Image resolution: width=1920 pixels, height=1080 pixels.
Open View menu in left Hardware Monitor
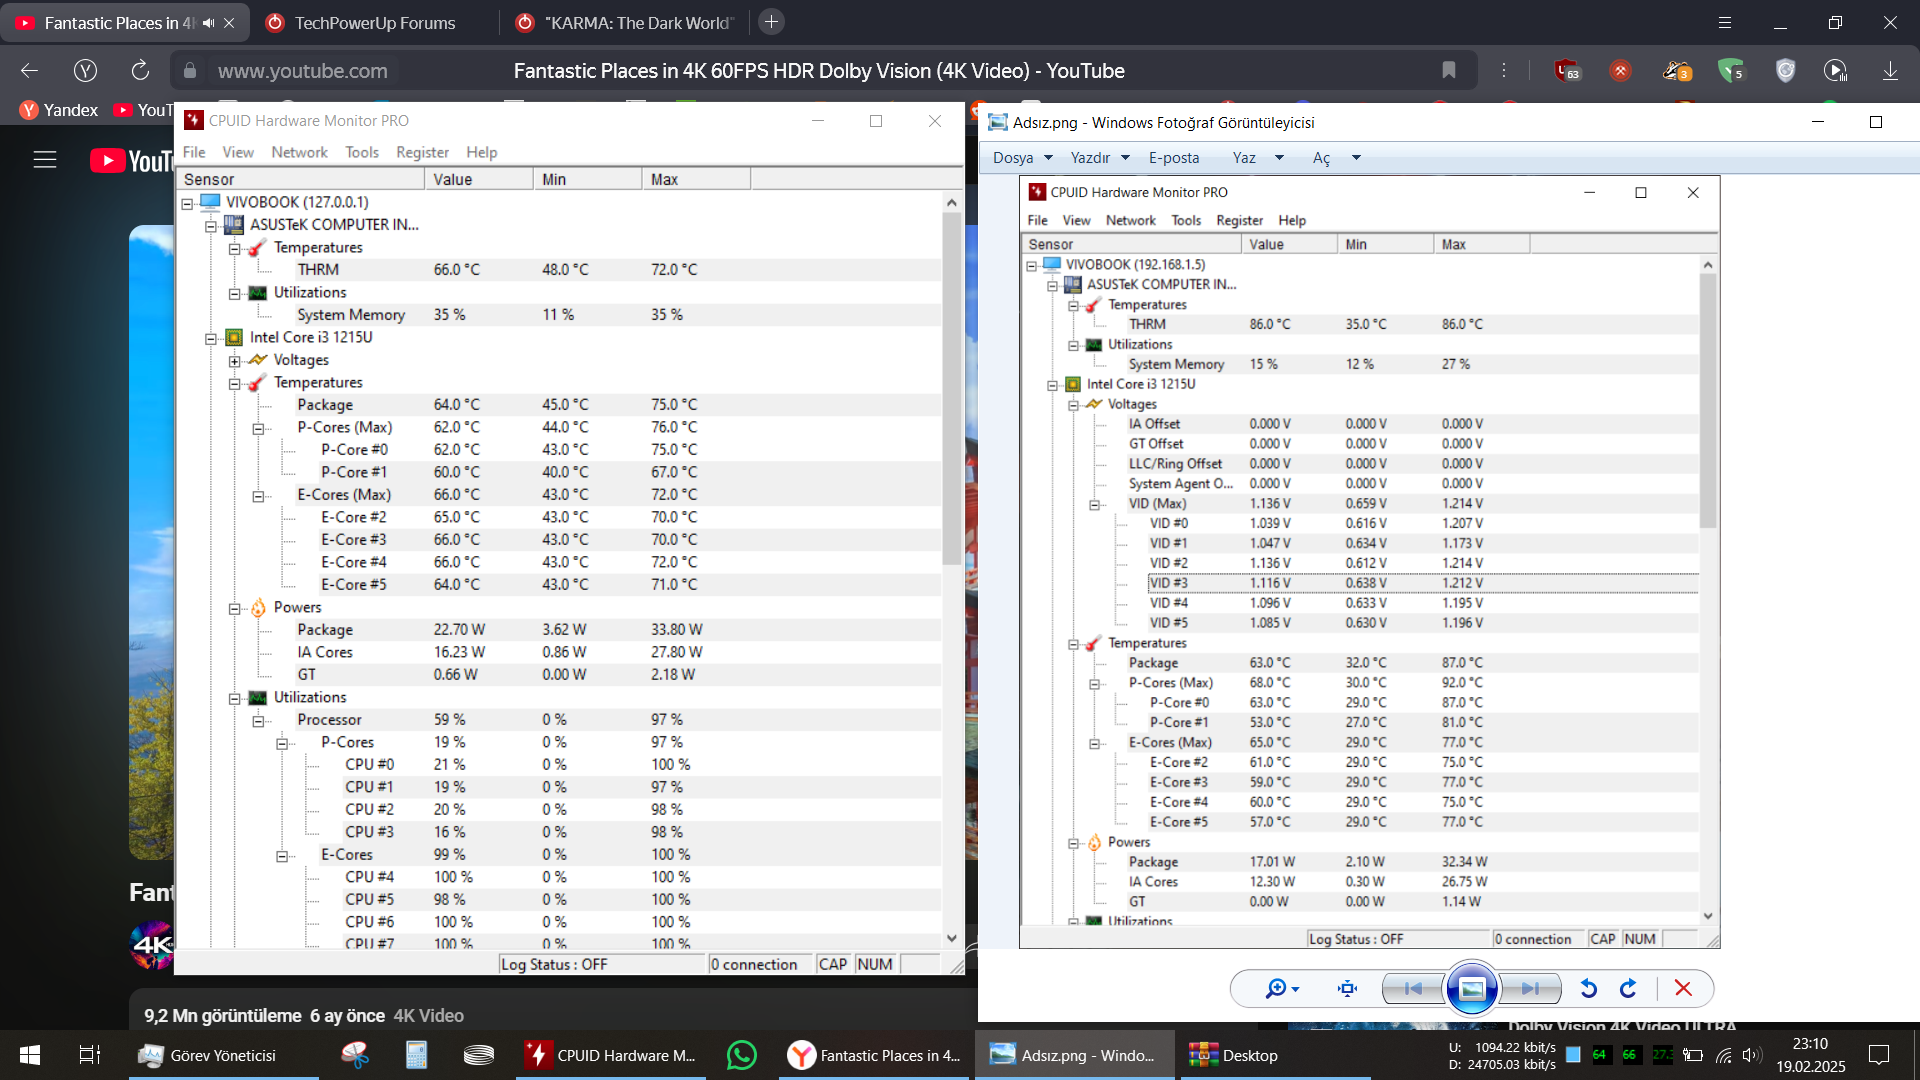coord(238,152)
